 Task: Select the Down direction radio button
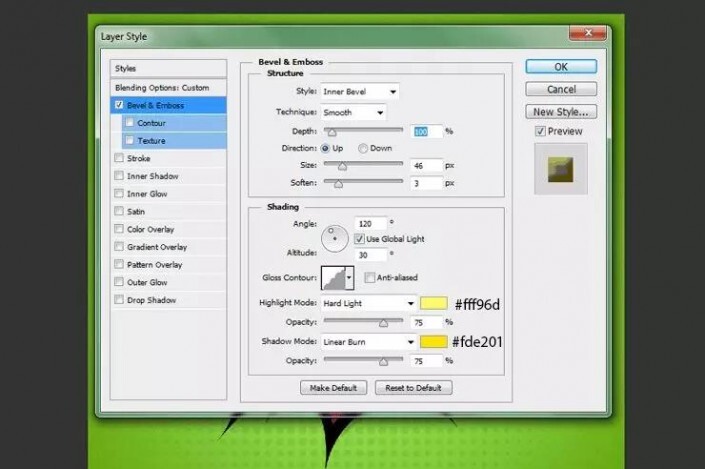tap(363, 148)
